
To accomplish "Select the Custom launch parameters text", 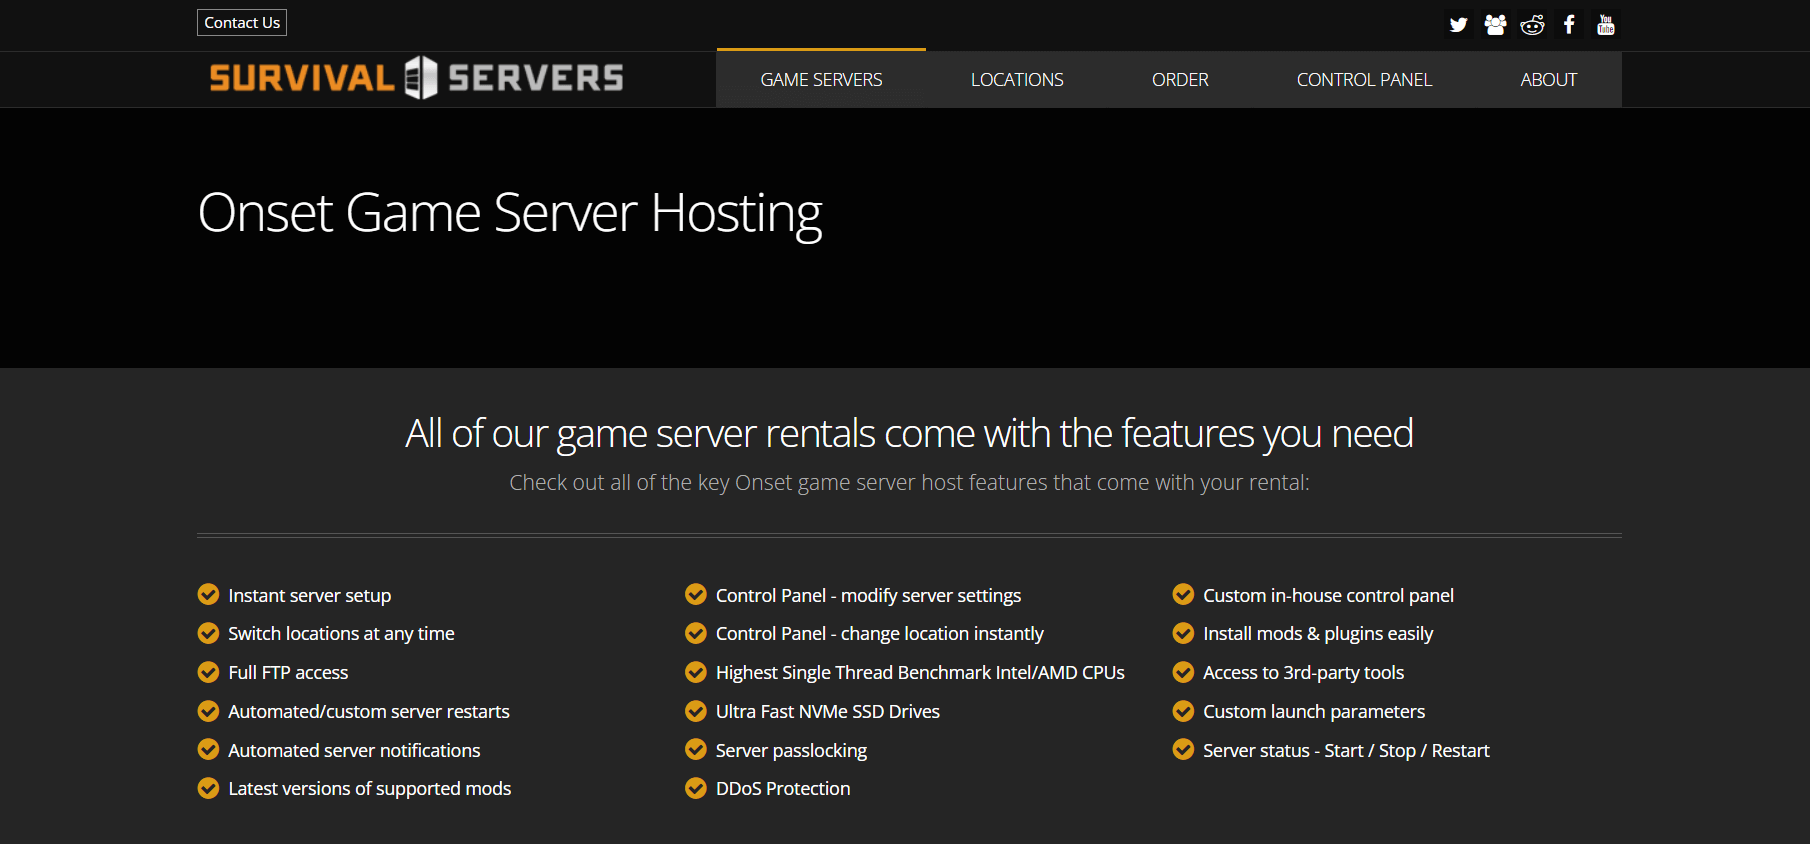I will (1314, 712).
